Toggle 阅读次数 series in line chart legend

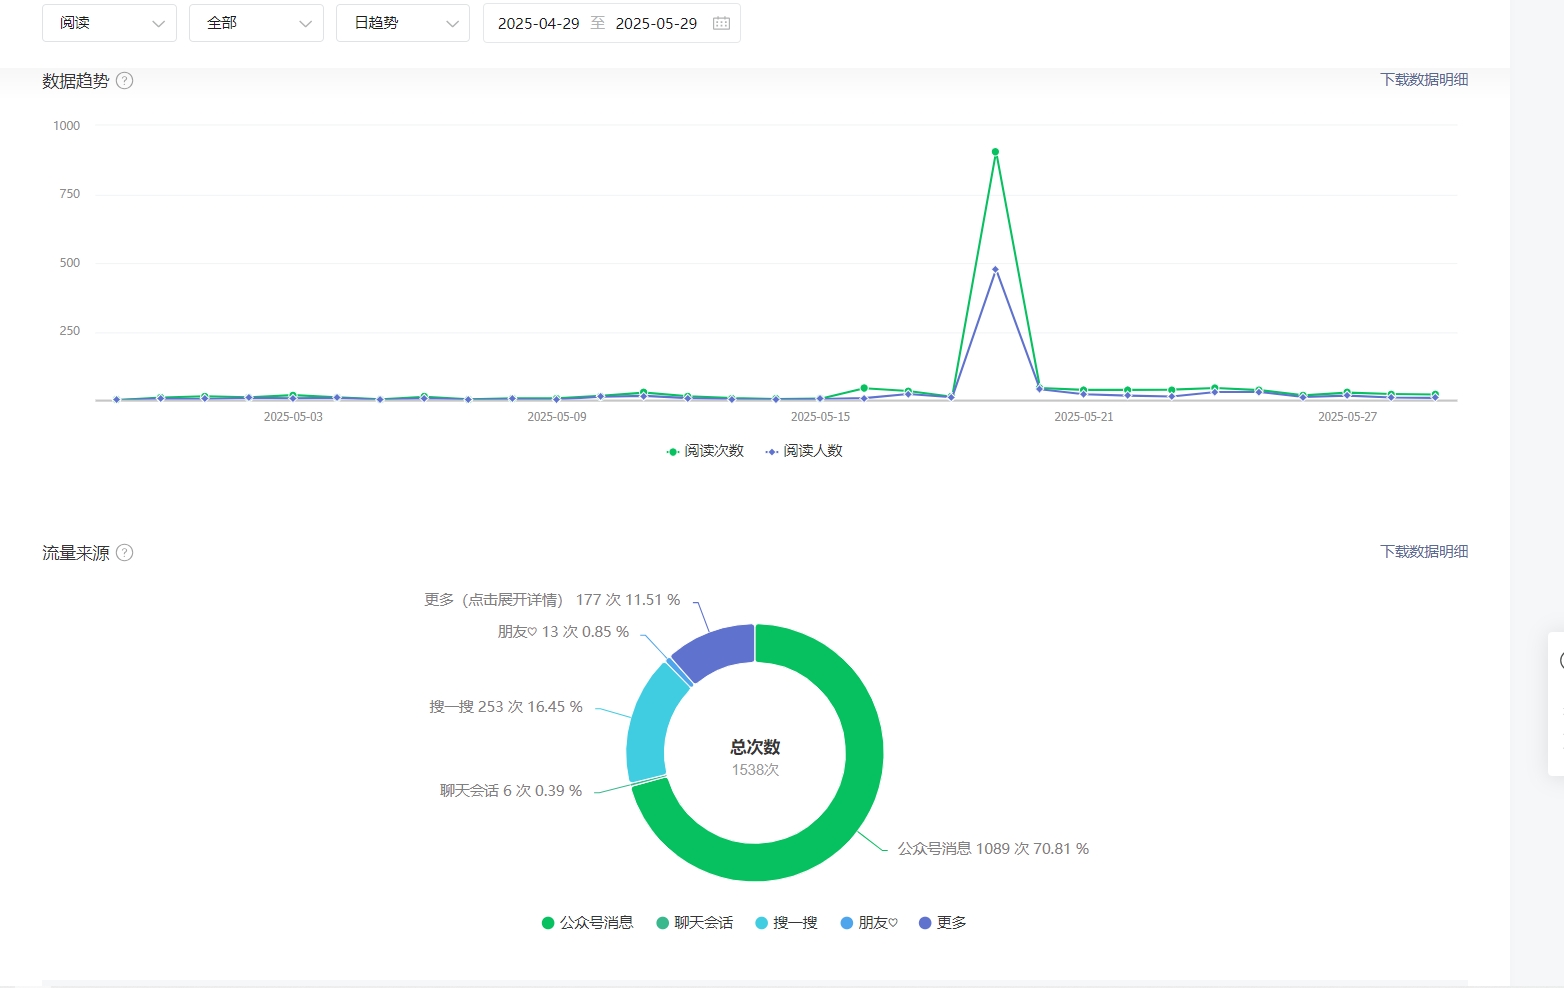[x=705, y=451]
